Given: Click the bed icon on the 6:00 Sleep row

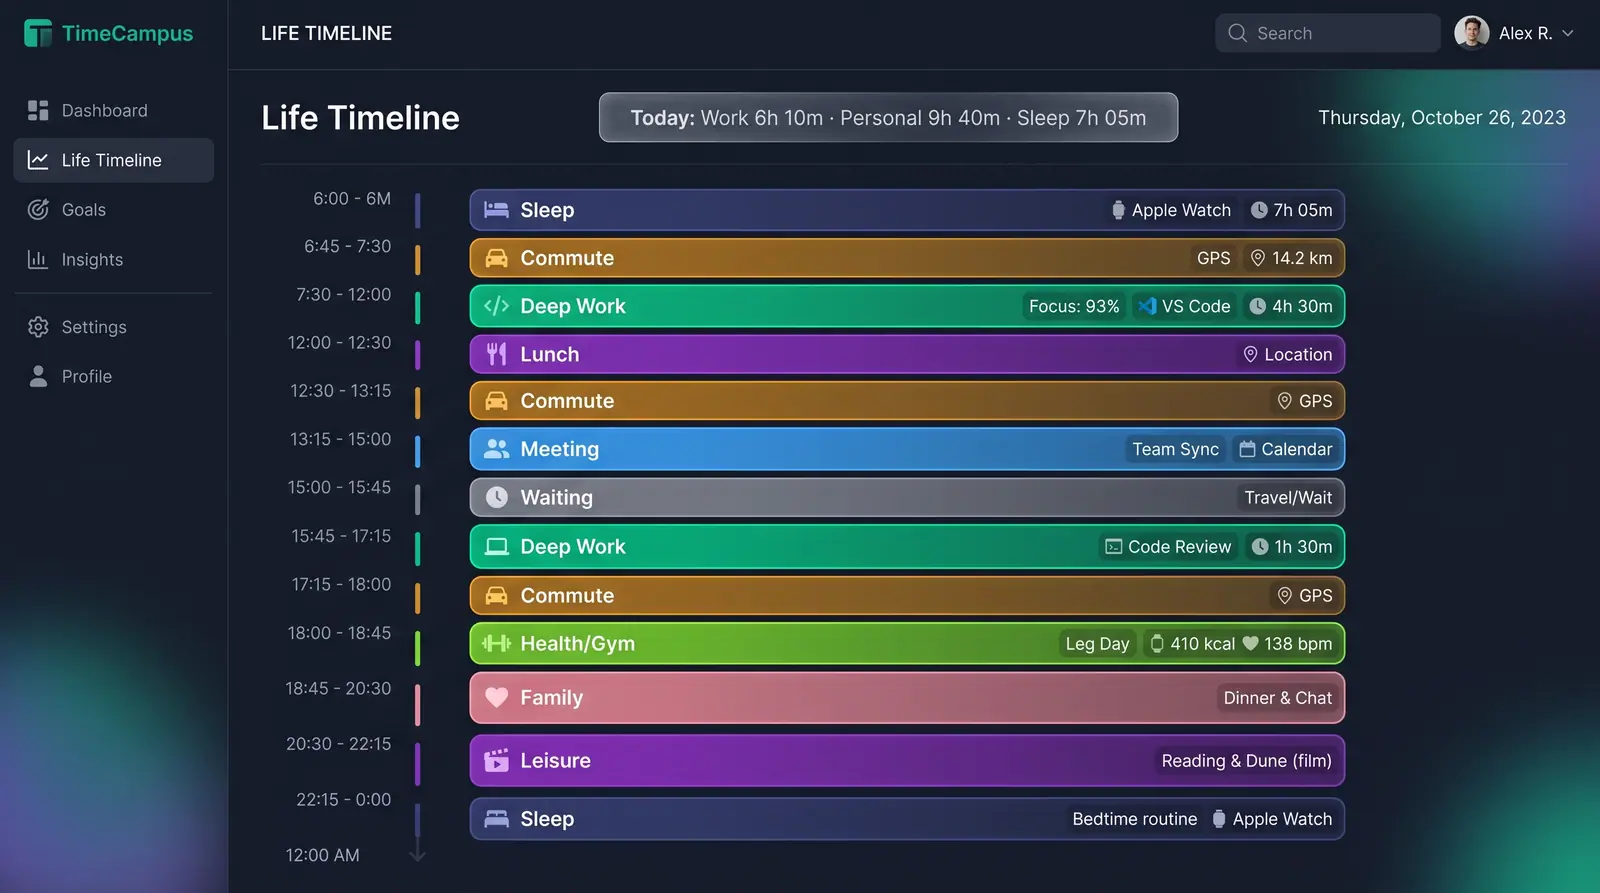Looking at the screenshot, I should click(x=496, y=210).
